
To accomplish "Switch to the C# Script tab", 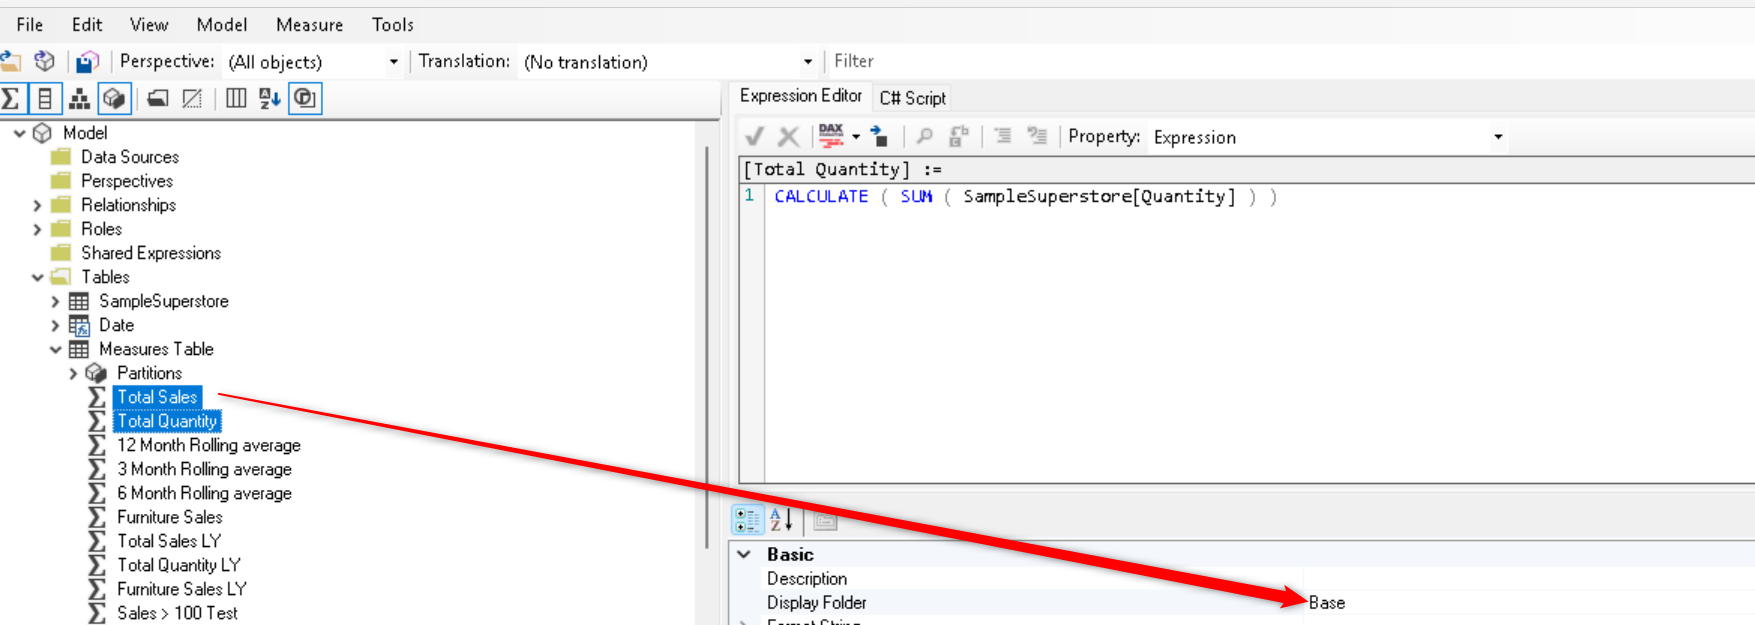I will pyautogui.click(x=913, y=98).
